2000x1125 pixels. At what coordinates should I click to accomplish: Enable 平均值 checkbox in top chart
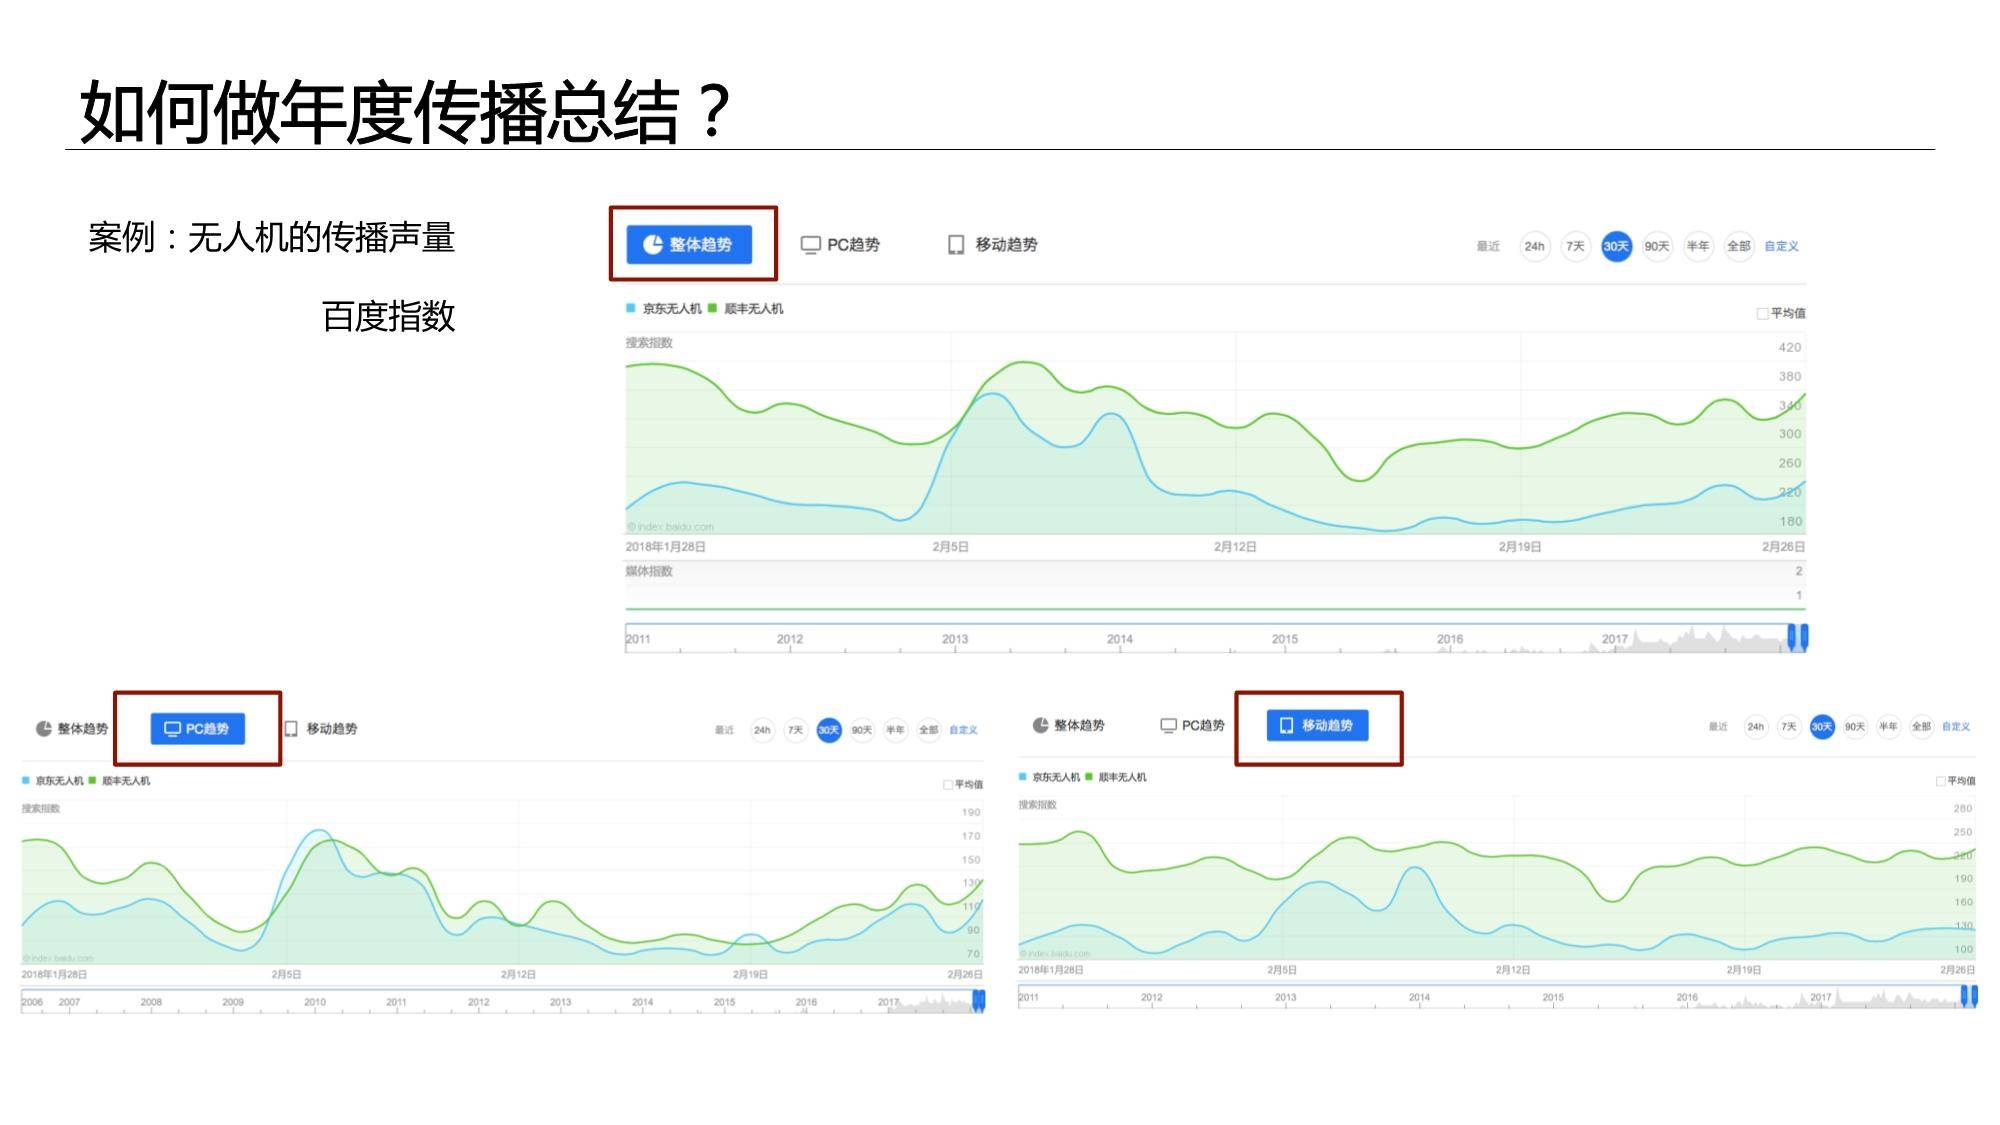click(x=1762, y=313)
